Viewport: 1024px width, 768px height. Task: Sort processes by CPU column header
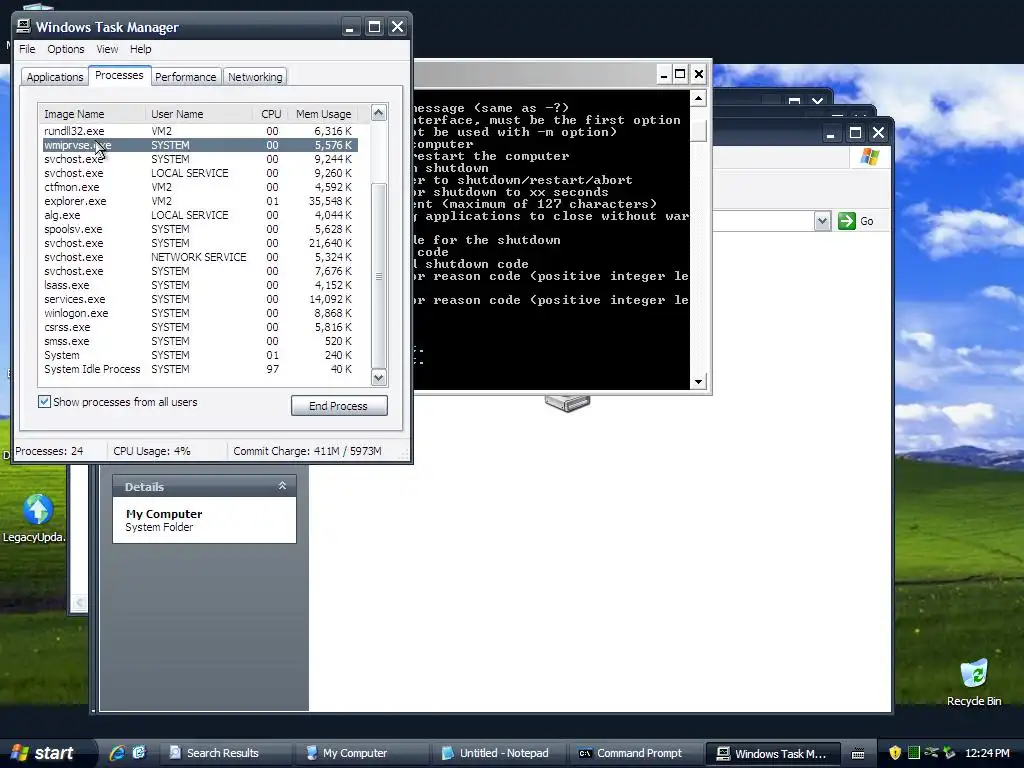[271, 114]
